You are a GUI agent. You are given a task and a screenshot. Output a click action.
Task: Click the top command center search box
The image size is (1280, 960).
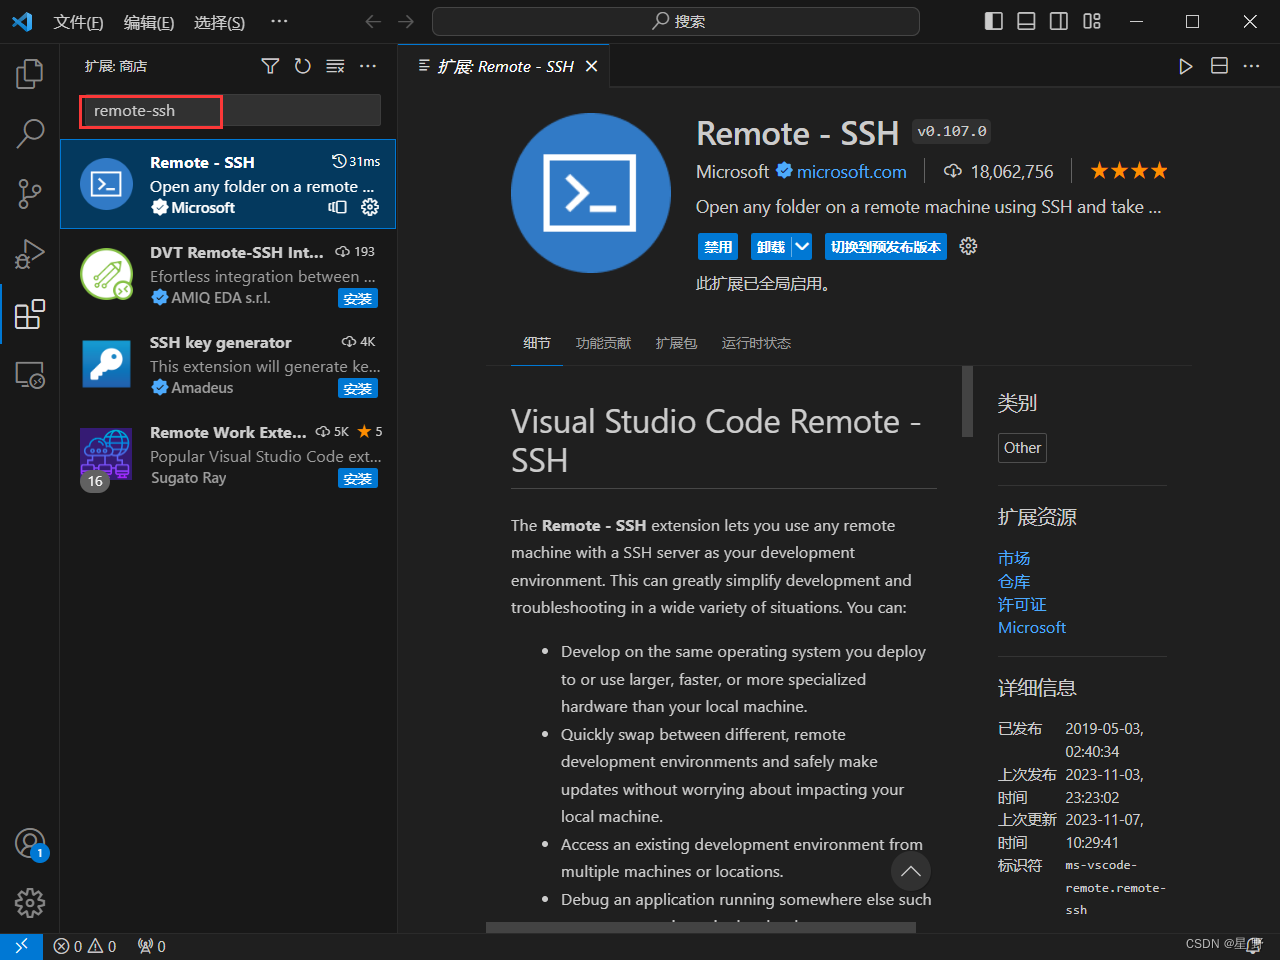(676, 21)
